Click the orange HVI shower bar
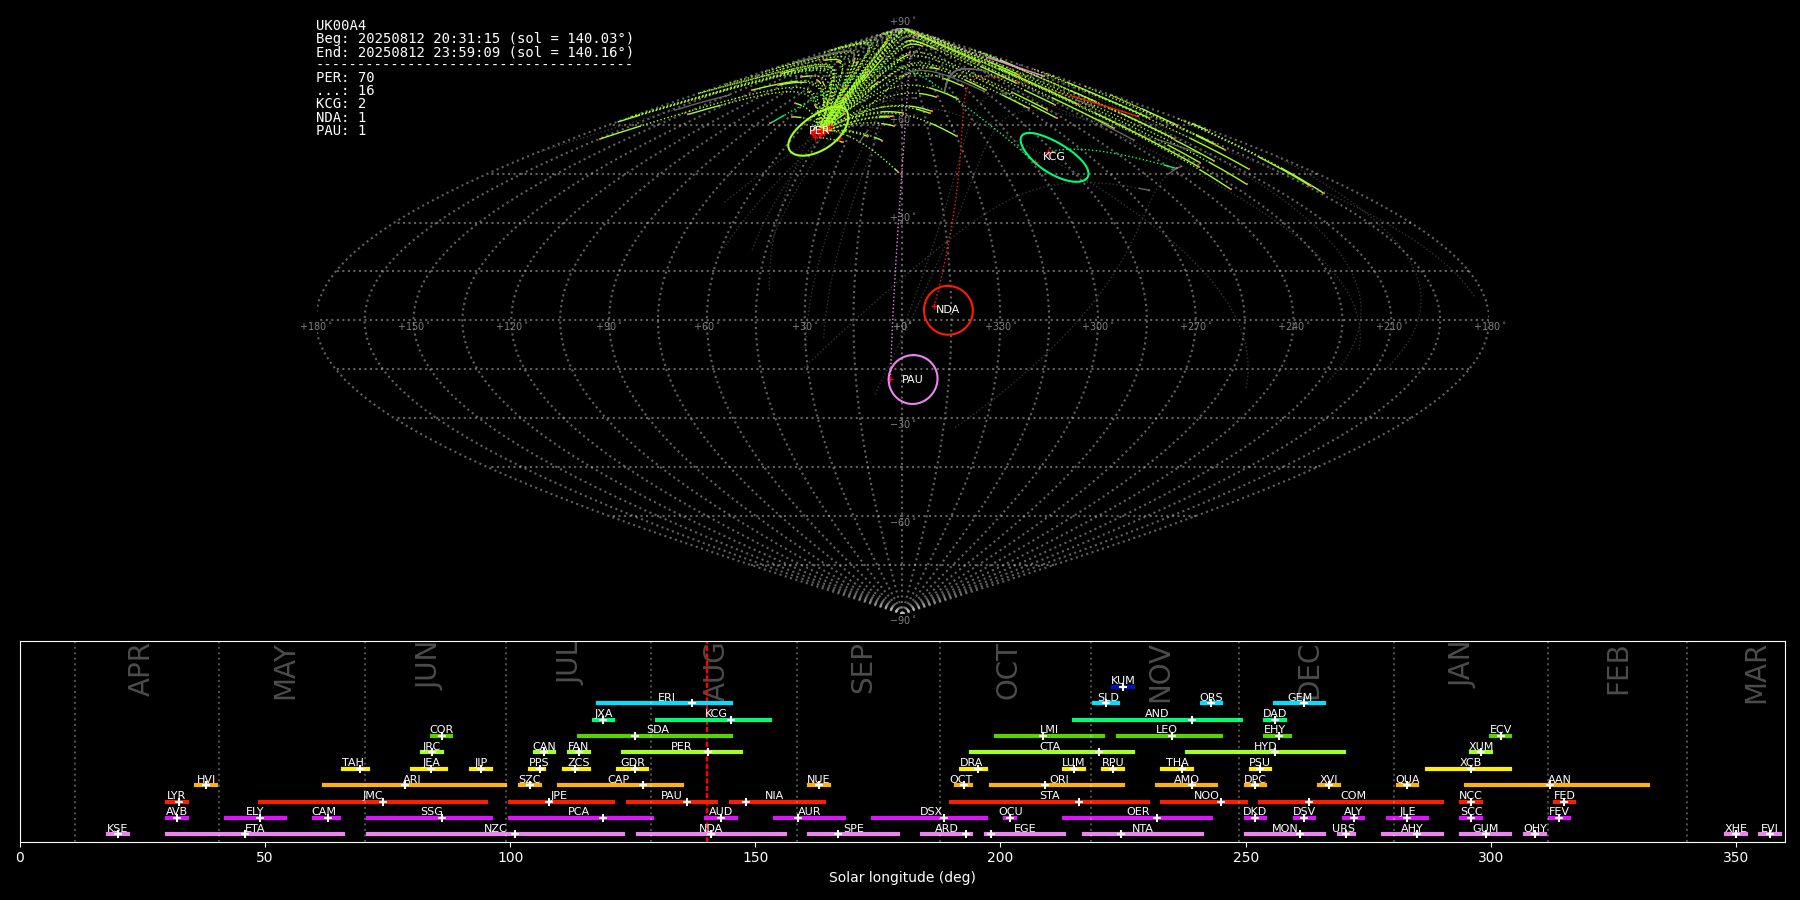The height and width of the screenshot is (900, 1800). tap(206, 785)
